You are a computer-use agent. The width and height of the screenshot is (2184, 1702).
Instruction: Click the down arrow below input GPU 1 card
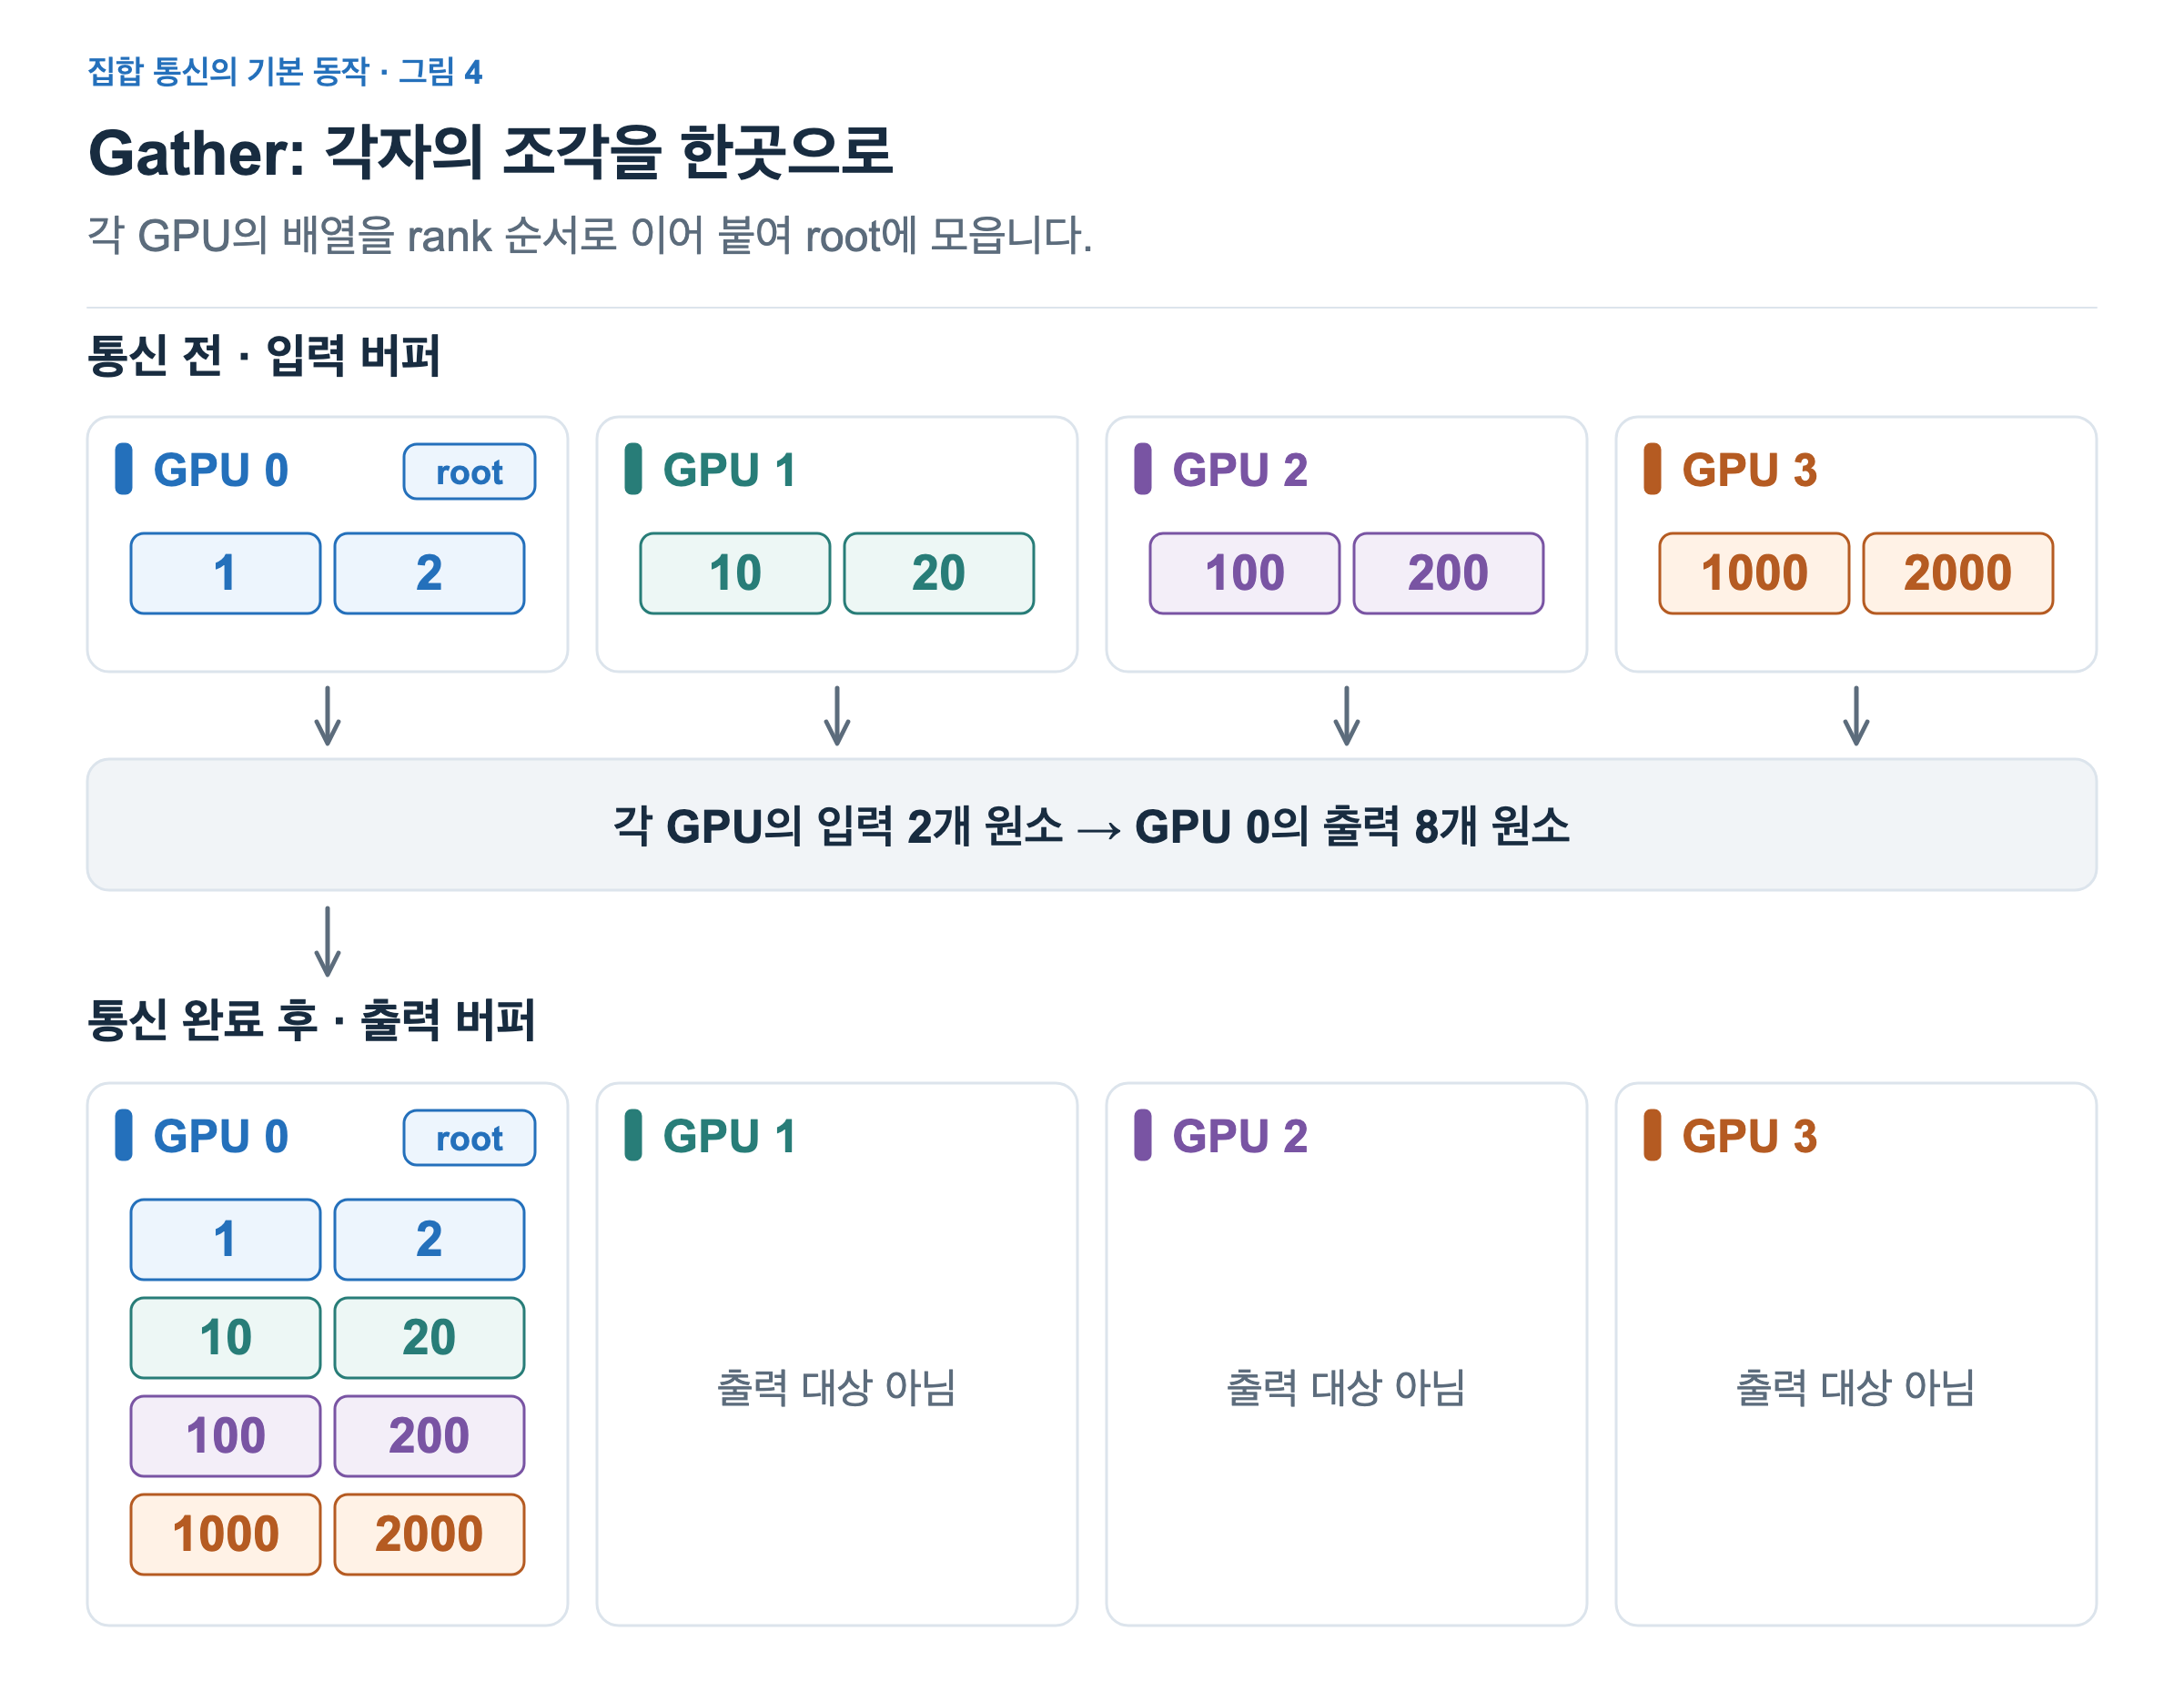coord(837,716)
